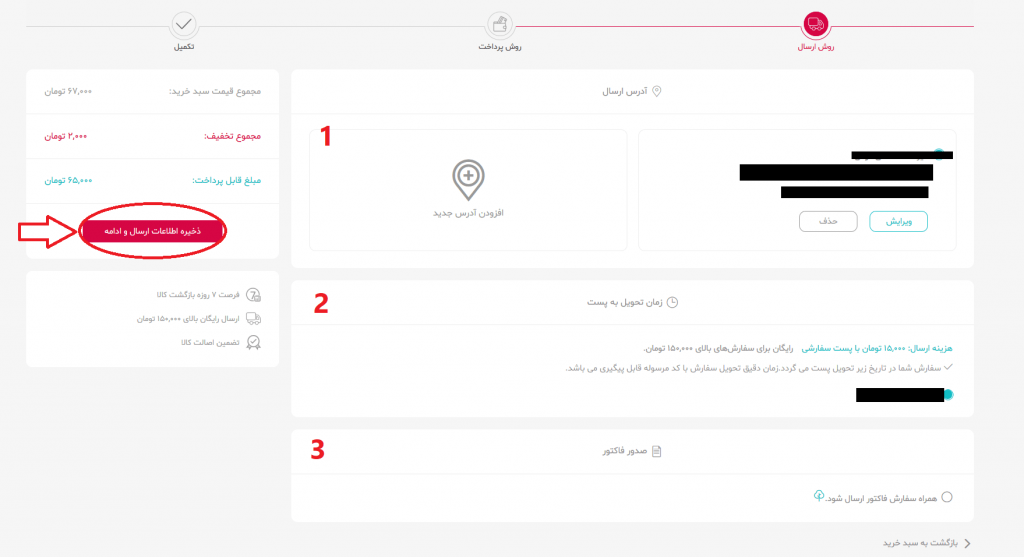Click the shipping method truck step icon

coord(816,25)
